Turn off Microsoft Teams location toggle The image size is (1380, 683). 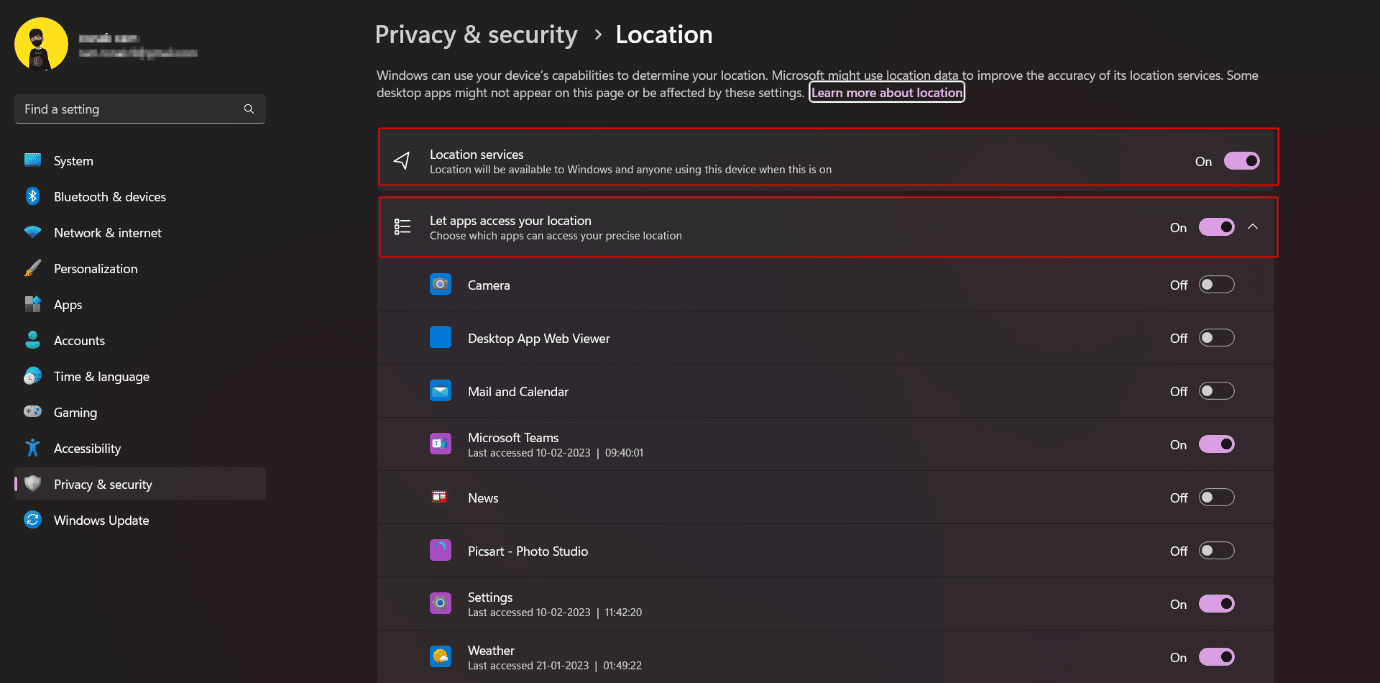click(1216, 444)
